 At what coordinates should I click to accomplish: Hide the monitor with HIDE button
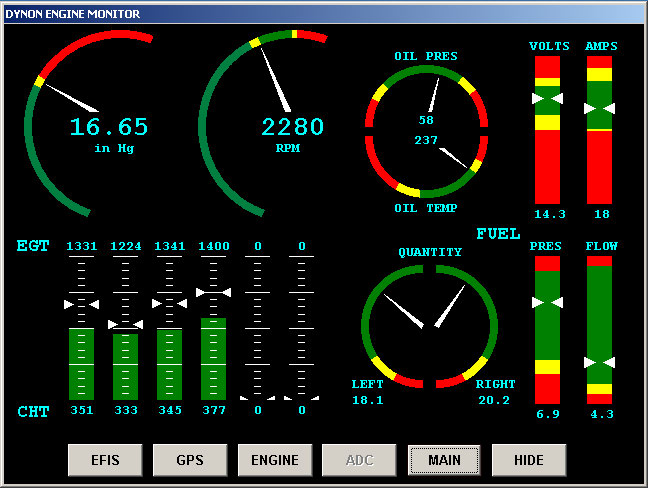pyautogui.click(x=529, y=460)
